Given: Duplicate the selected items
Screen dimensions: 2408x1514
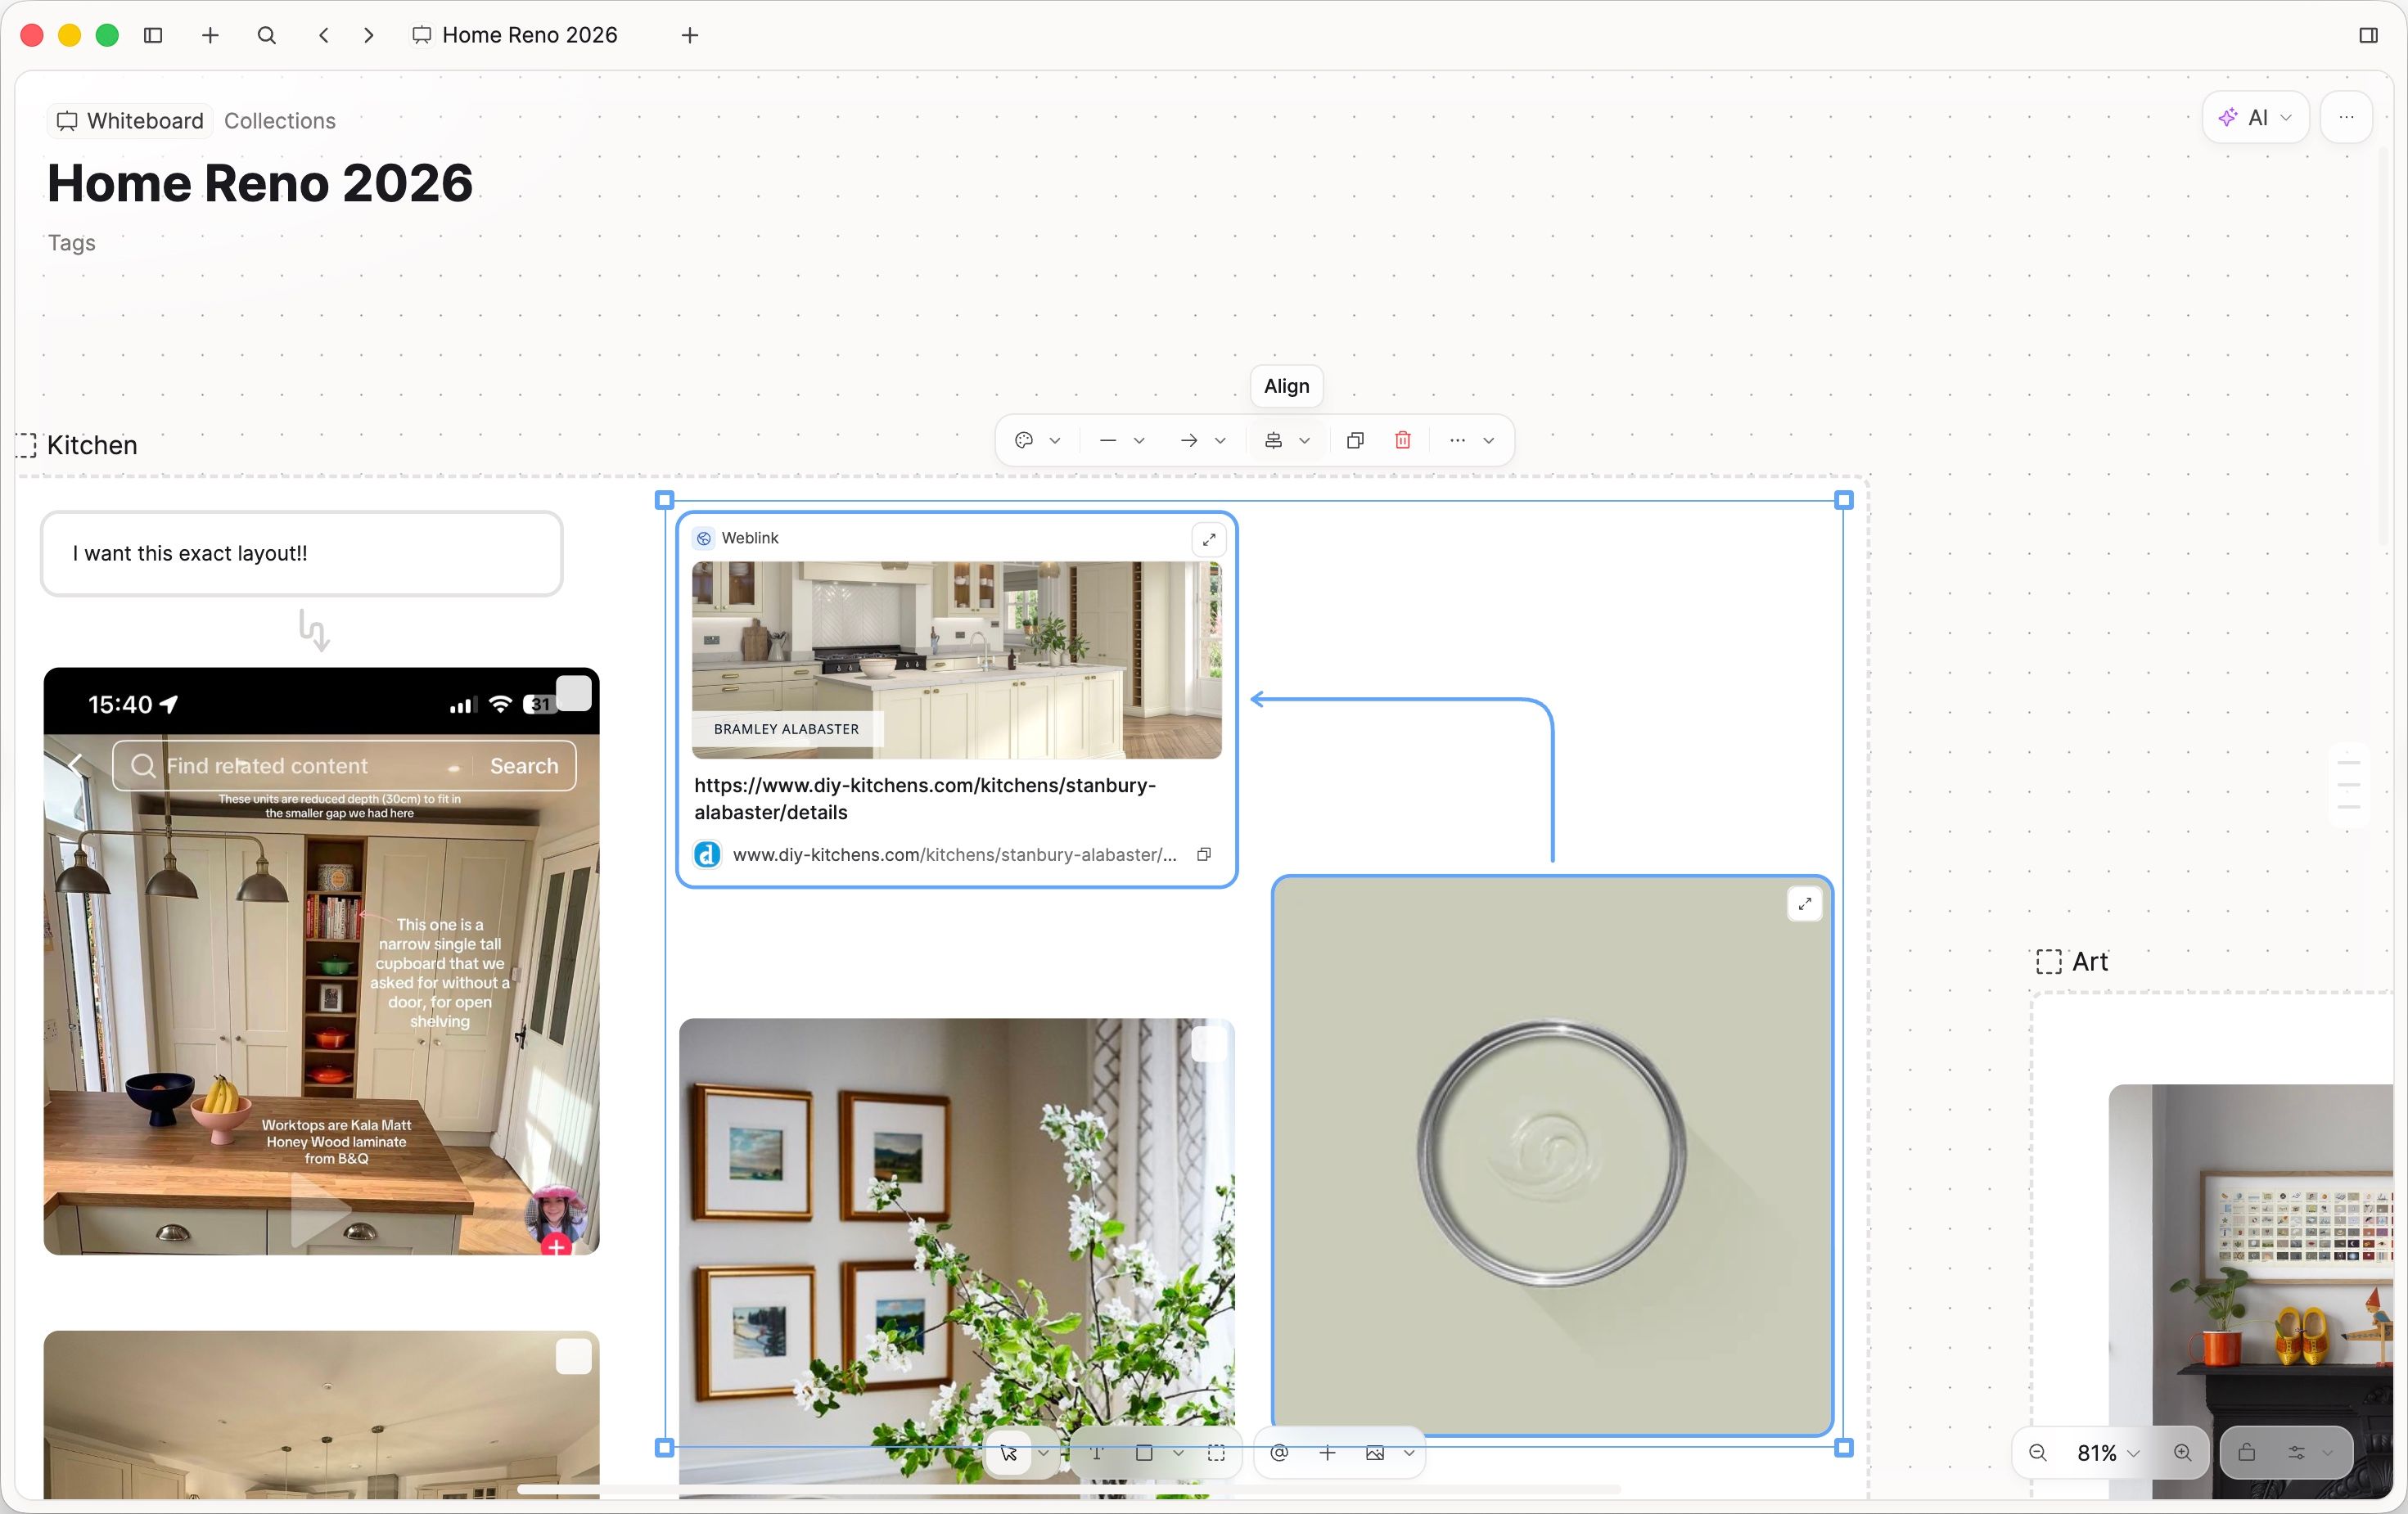Looking at the screenshot, I should coord(1355,440).
